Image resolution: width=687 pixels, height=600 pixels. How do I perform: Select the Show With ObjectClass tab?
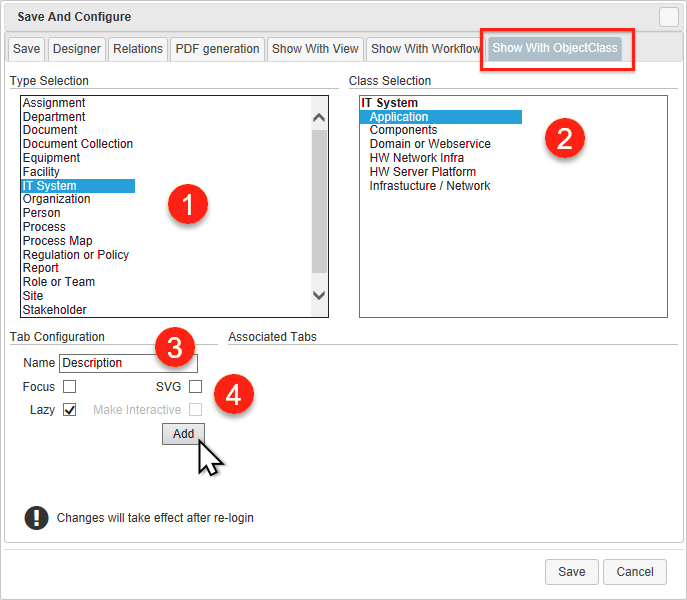coord(555,48)
